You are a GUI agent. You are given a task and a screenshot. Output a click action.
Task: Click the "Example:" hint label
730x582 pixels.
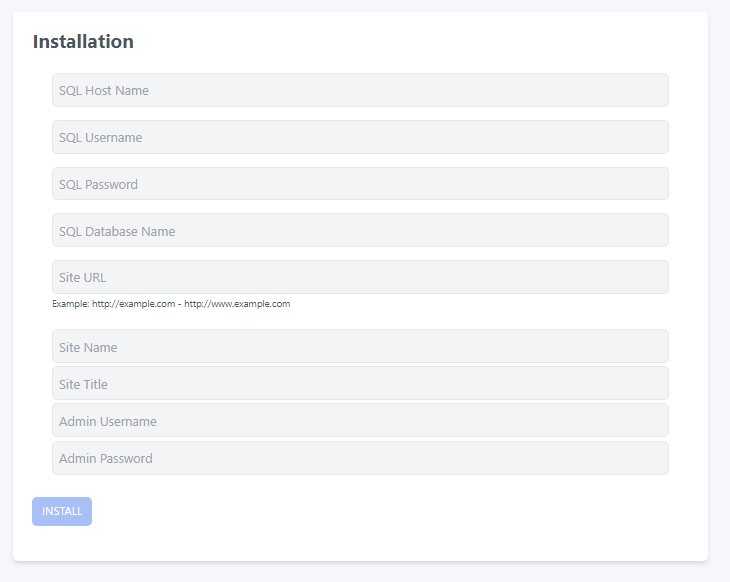tap(70, 304)
